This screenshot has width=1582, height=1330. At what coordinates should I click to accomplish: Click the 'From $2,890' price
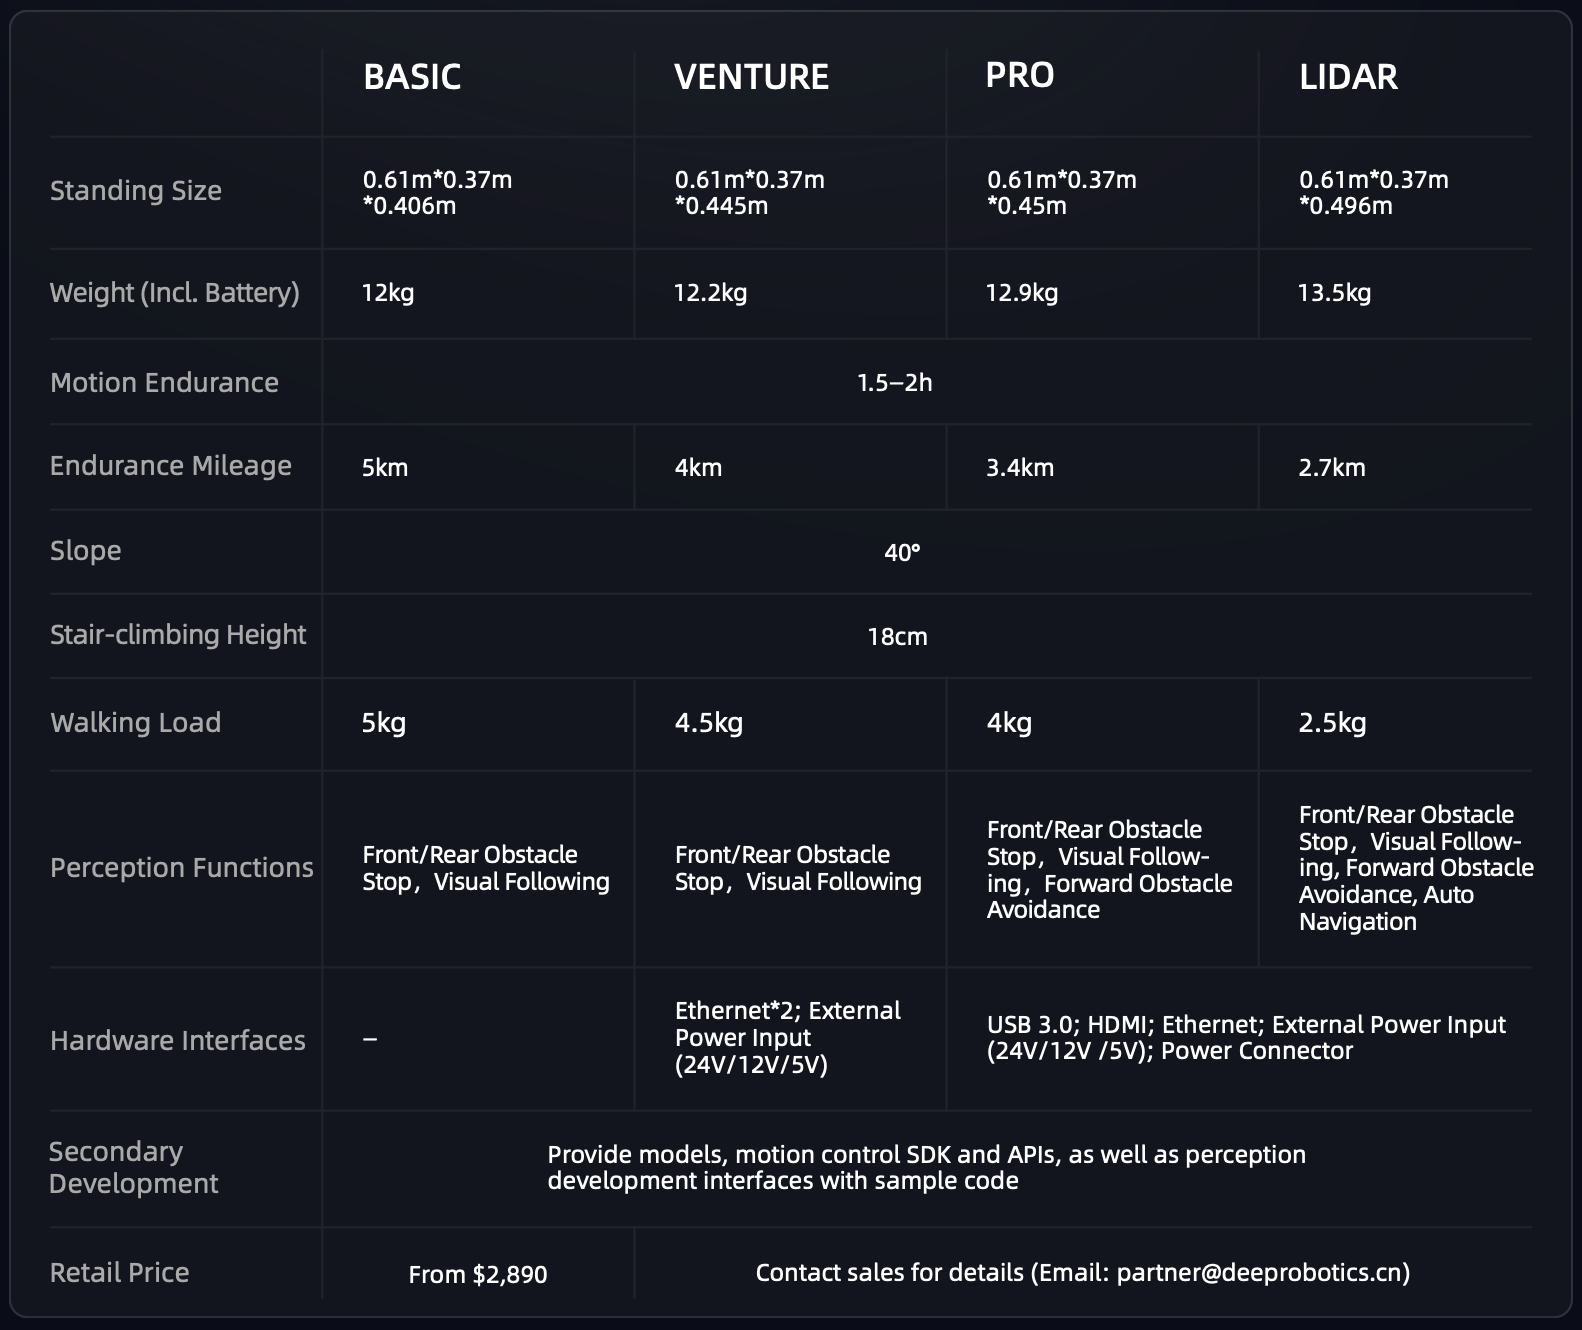pyautogui.click(x=478, y=1274)
